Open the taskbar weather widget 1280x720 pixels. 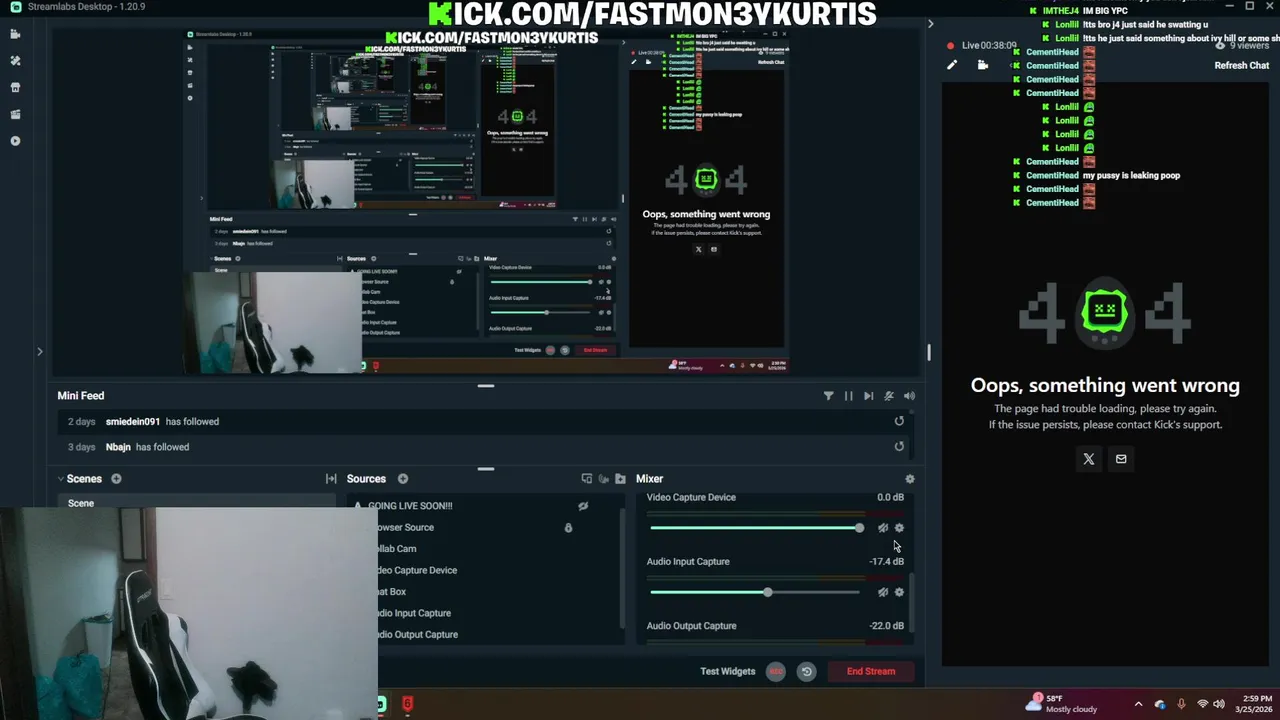(1061, 704)
